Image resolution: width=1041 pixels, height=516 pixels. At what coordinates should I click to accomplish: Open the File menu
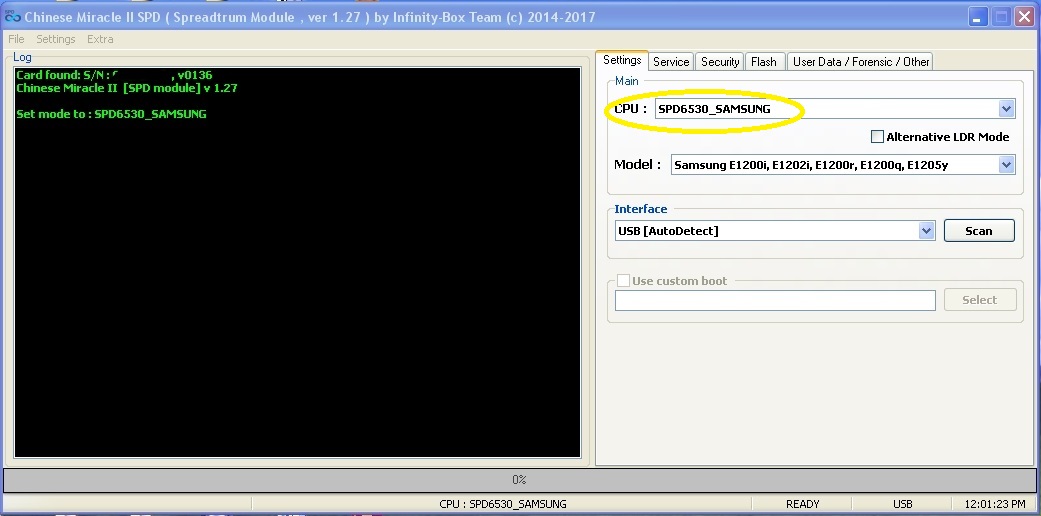click(16, 39)
